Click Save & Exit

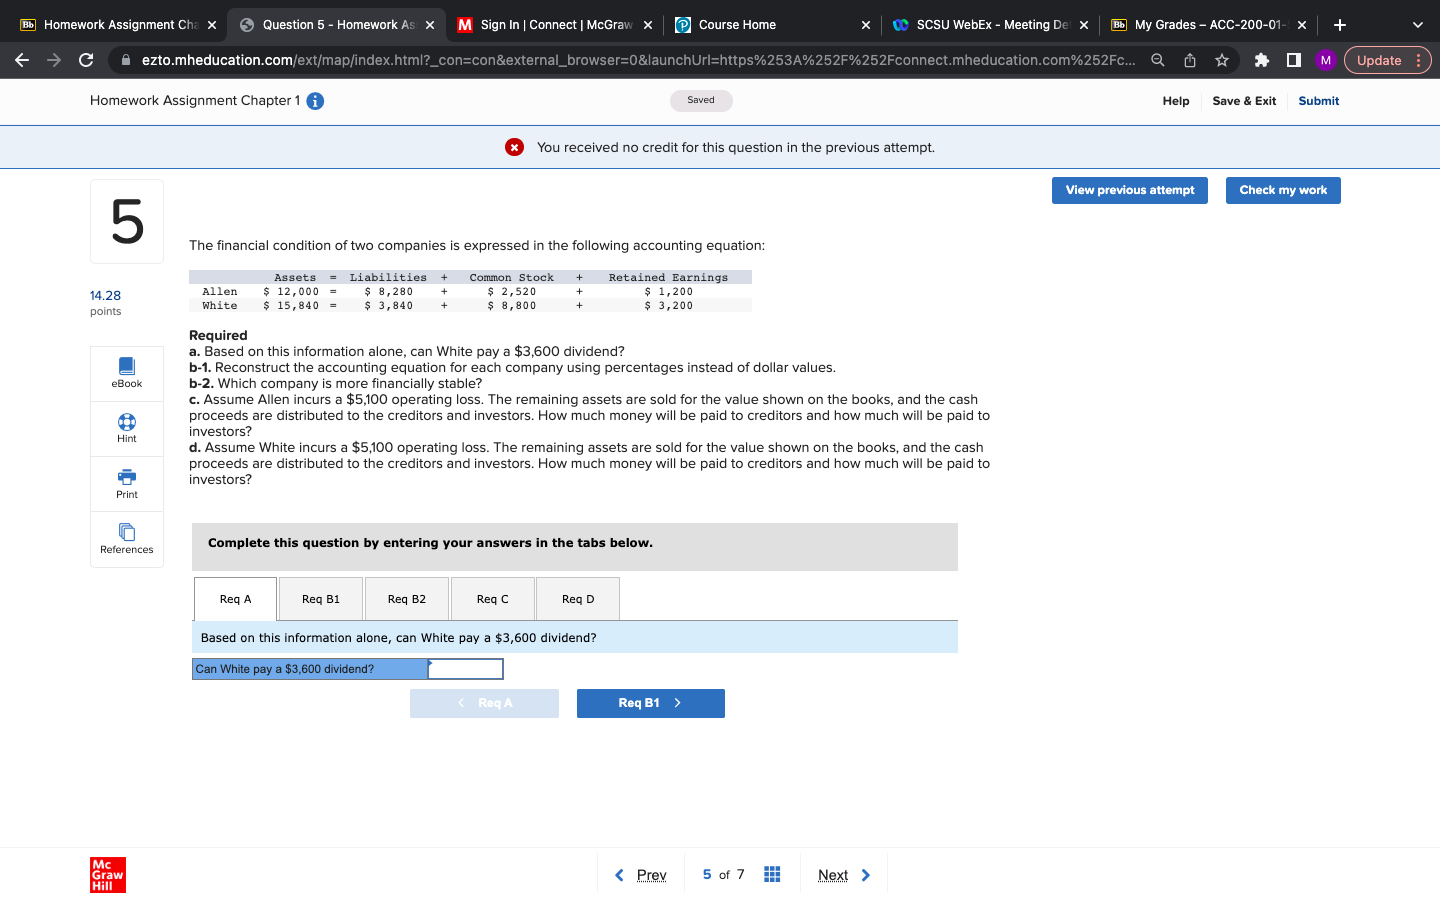[1244, 101]
